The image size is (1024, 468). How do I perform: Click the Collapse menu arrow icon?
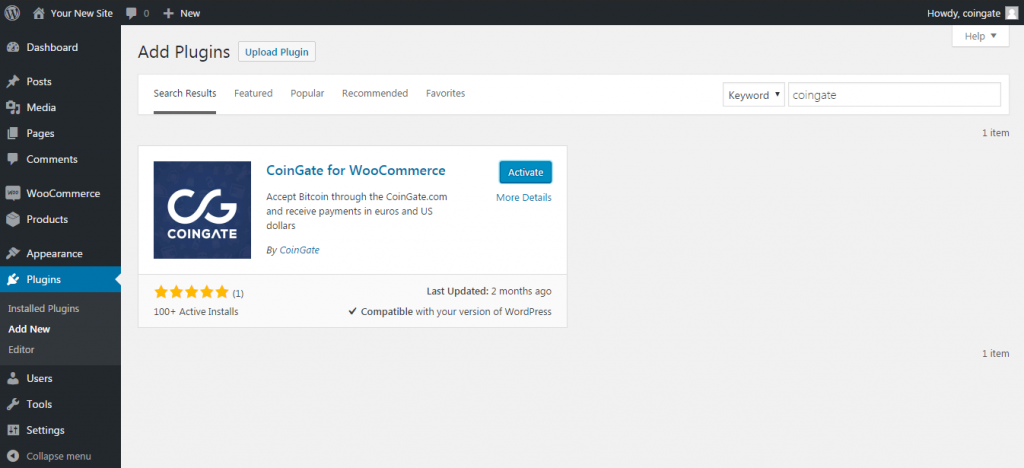12,456
